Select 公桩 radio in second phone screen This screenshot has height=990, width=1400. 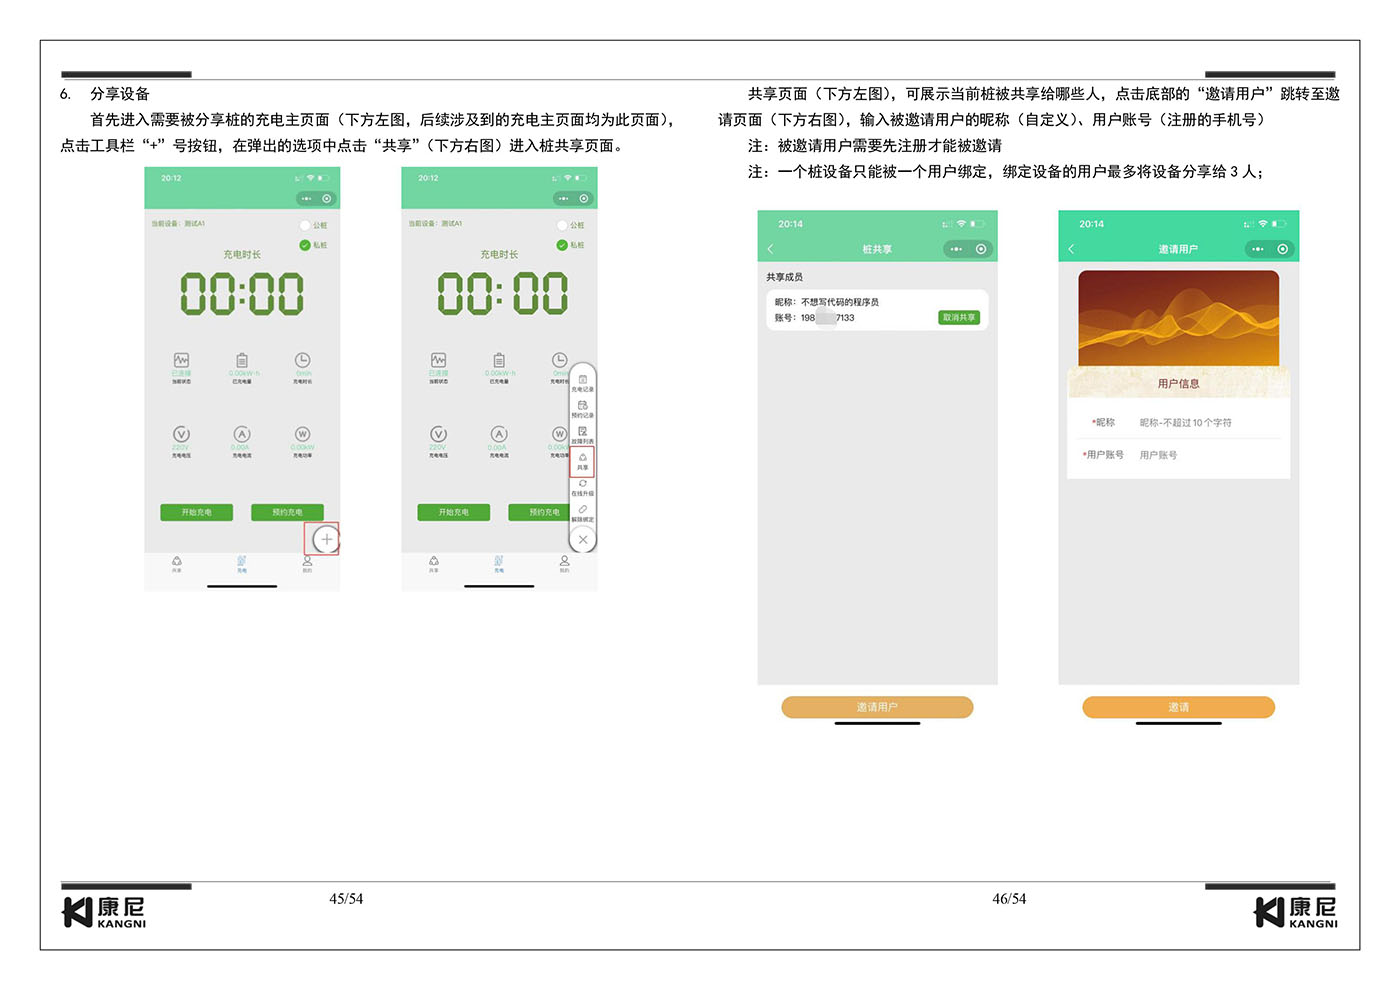[570, 226]
